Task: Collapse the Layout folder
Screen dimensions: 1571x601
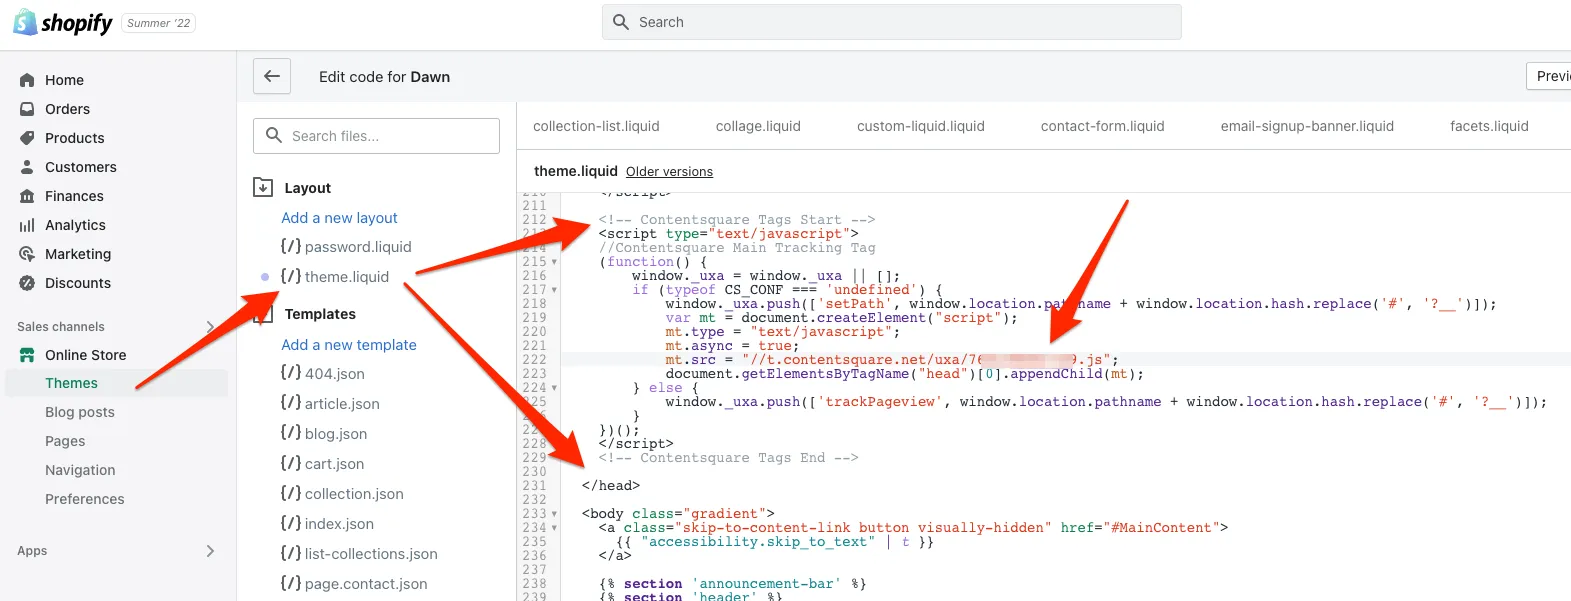Action: coord(263,187)
